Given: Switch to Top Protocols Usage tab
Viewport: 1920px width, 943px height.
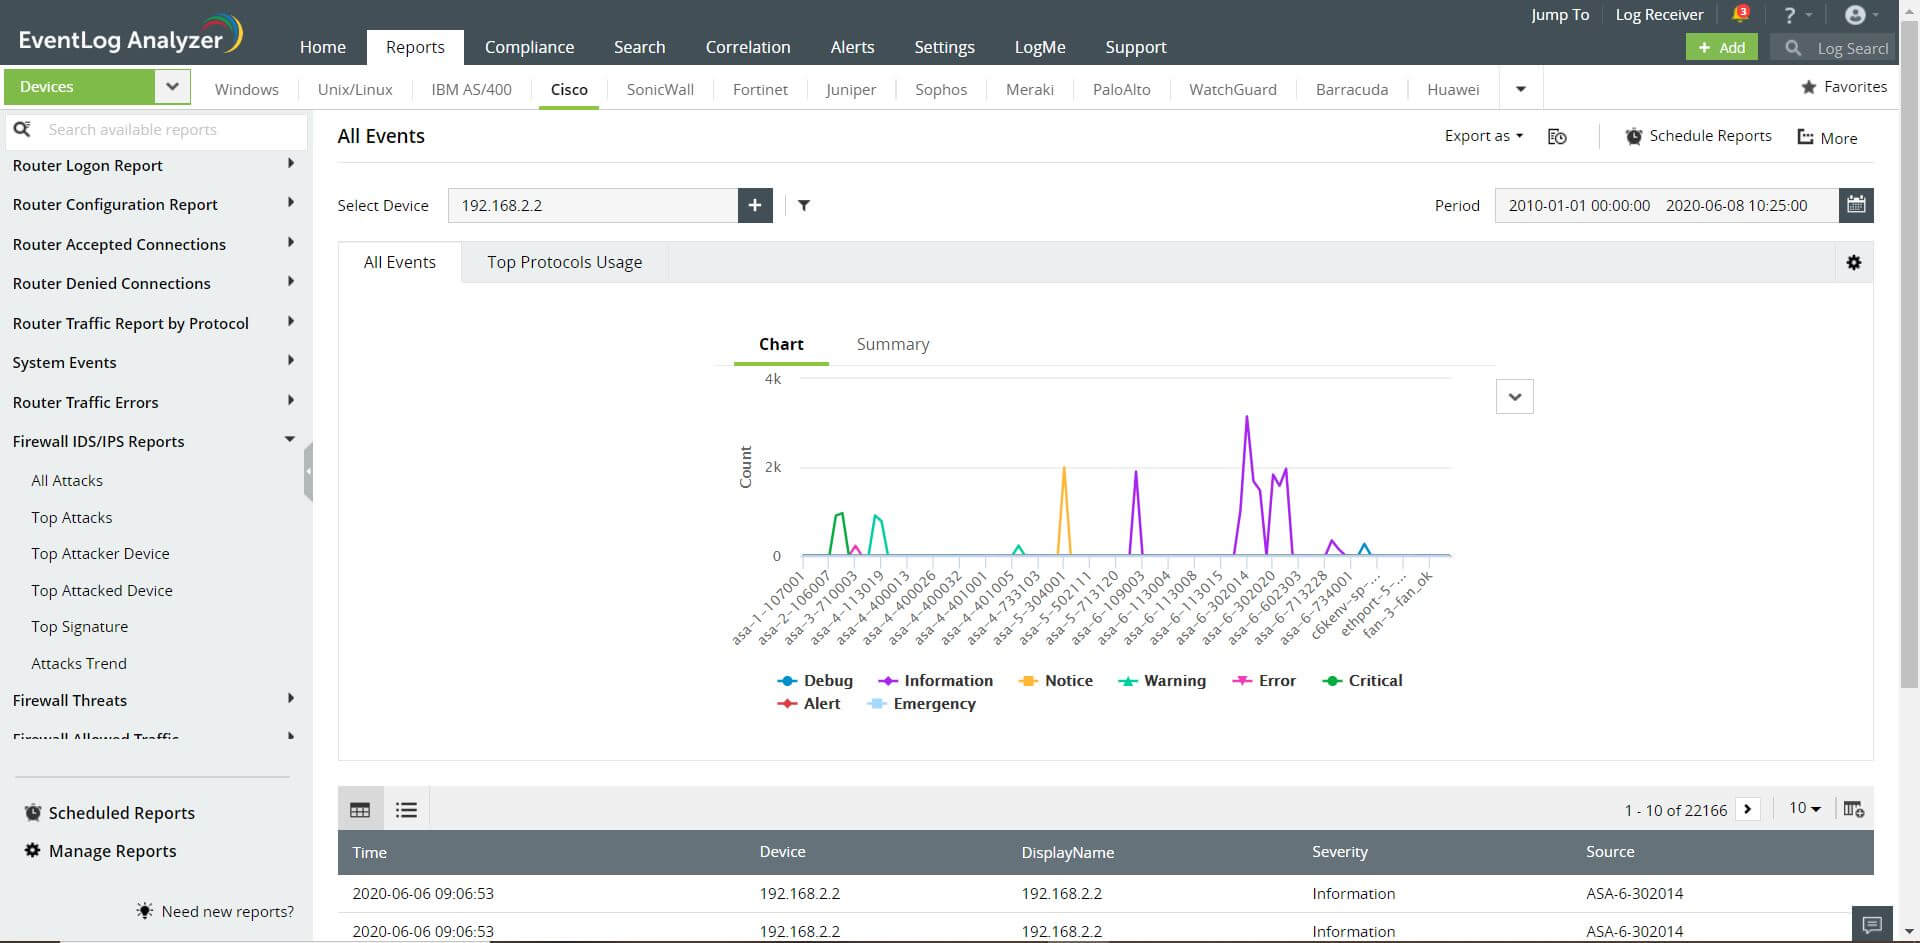Looking at the screenshot, I should pyautogui.click(x=564, y=262).
